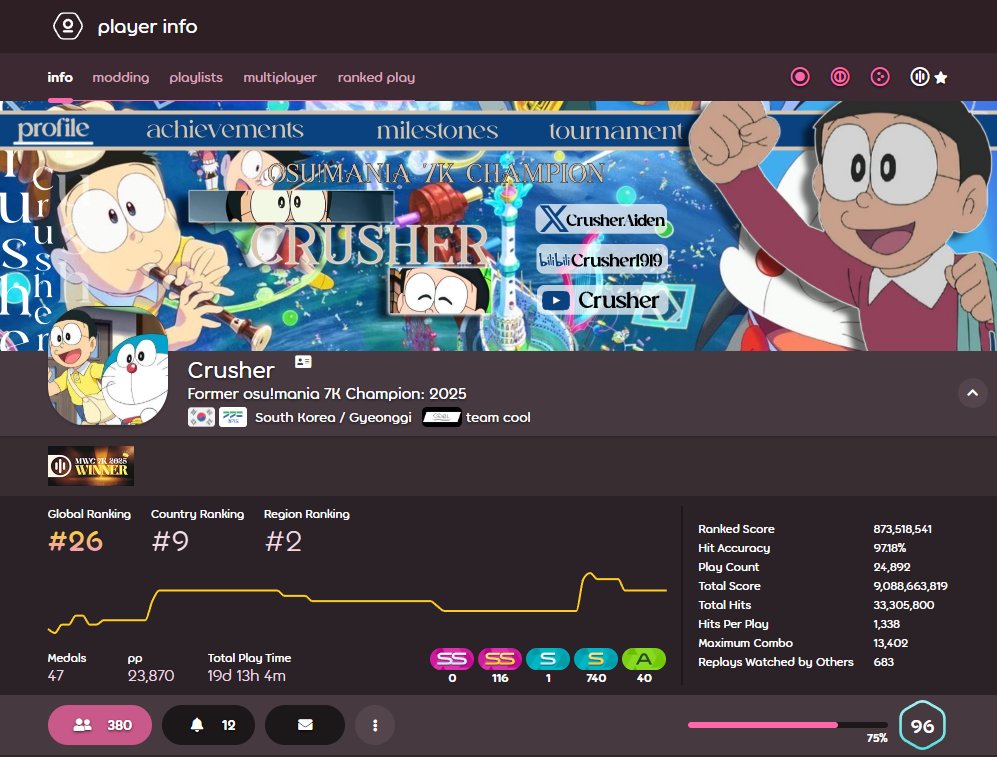997x757 pixels.
Task: Collapse the profile cover with chevron
Action: pos(972,393)
